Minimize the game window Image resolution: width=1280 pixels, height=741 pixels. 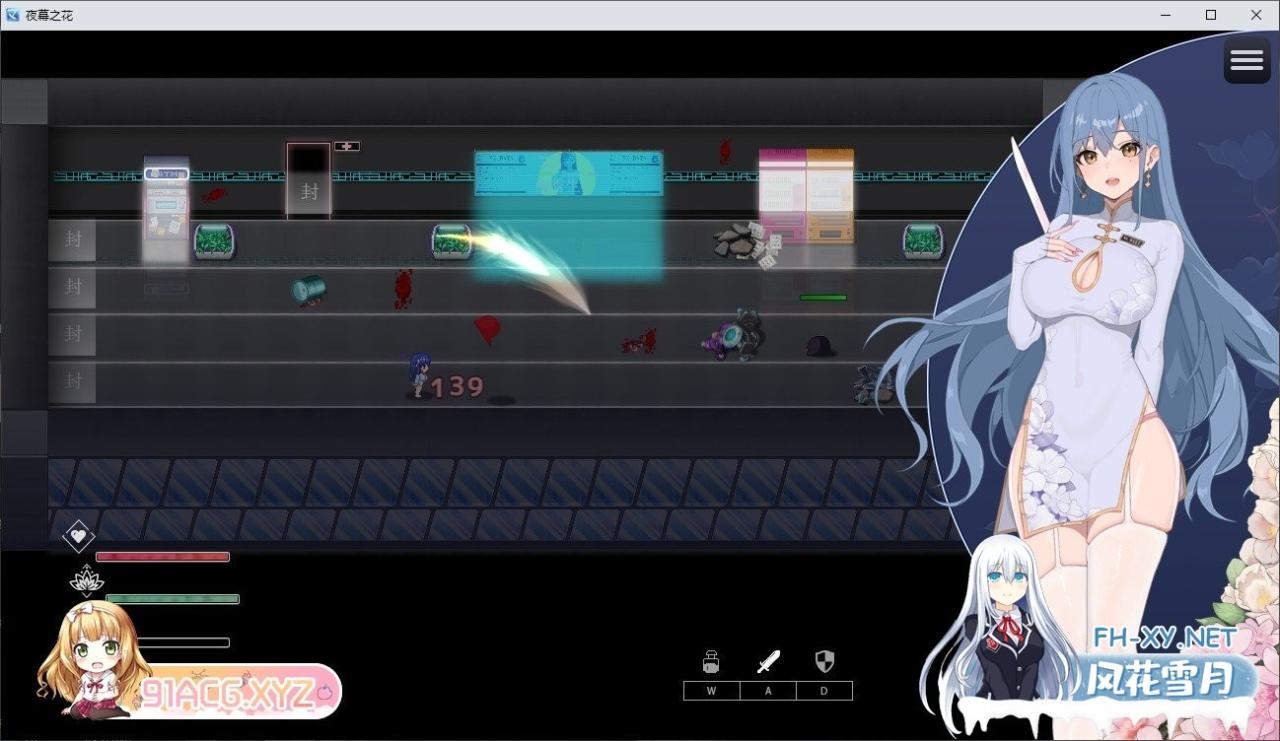1166,15
